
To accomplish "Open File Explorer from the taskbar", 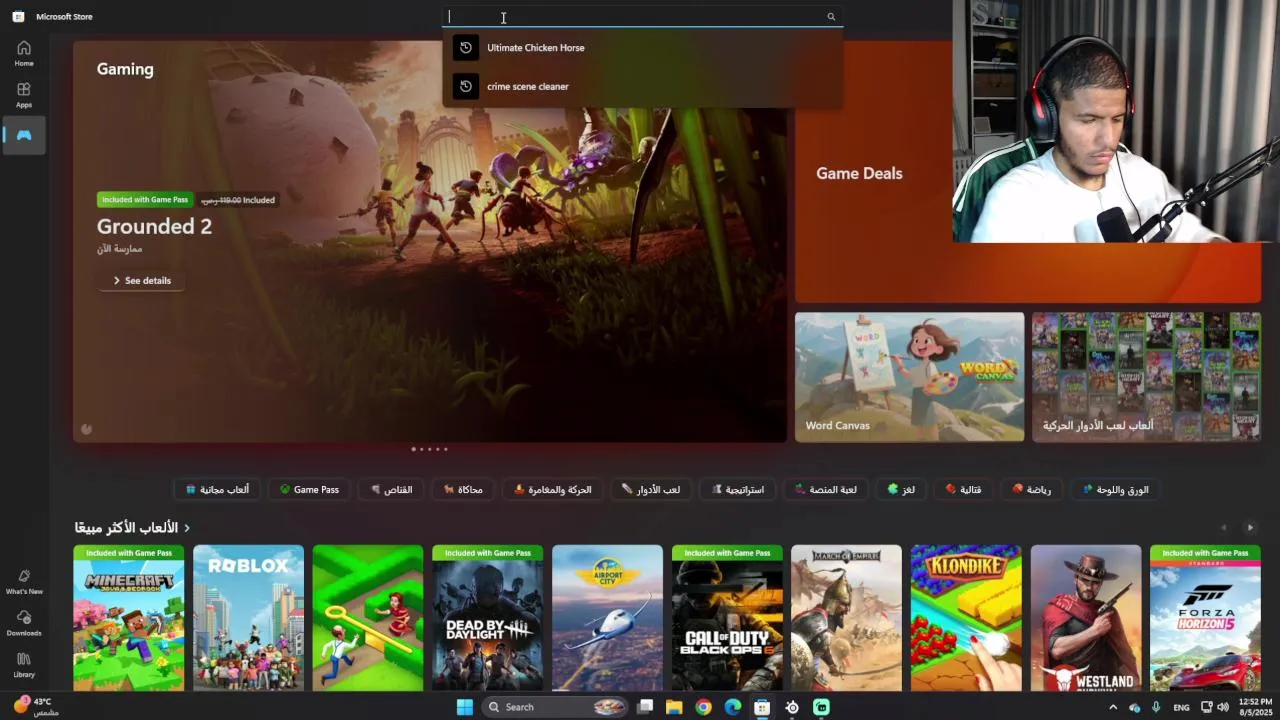I will click(x=674, y=707).
